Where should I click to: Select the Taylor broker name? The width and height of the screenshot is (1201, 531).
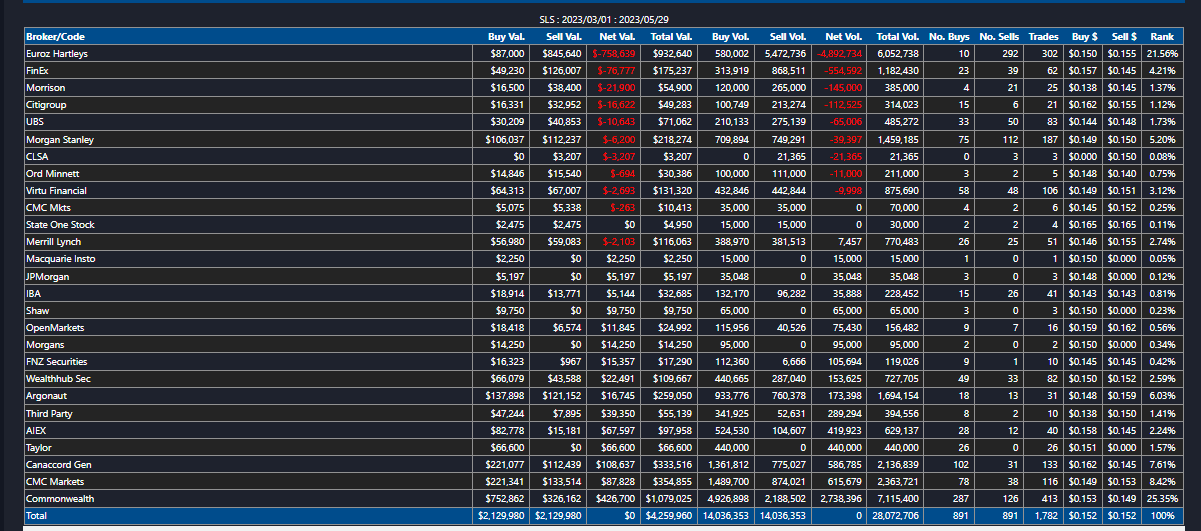39,448
